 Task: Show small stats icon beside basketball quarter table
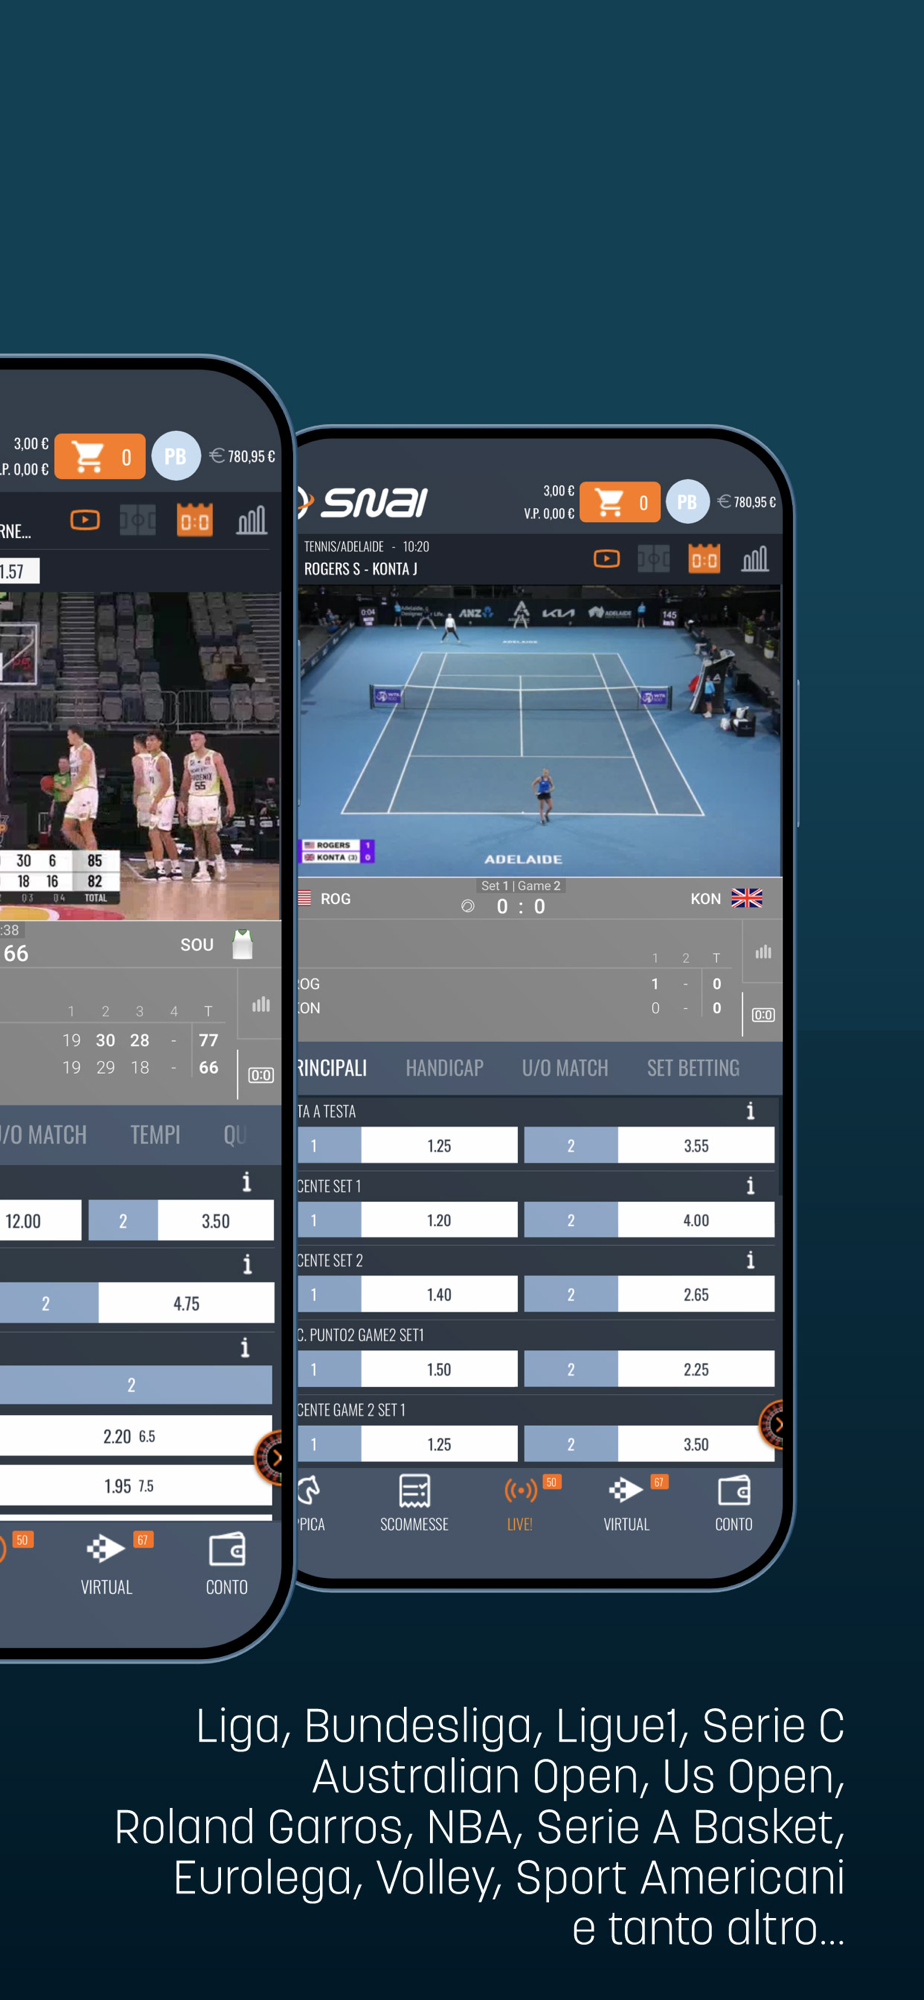(x=261, y=1004)
